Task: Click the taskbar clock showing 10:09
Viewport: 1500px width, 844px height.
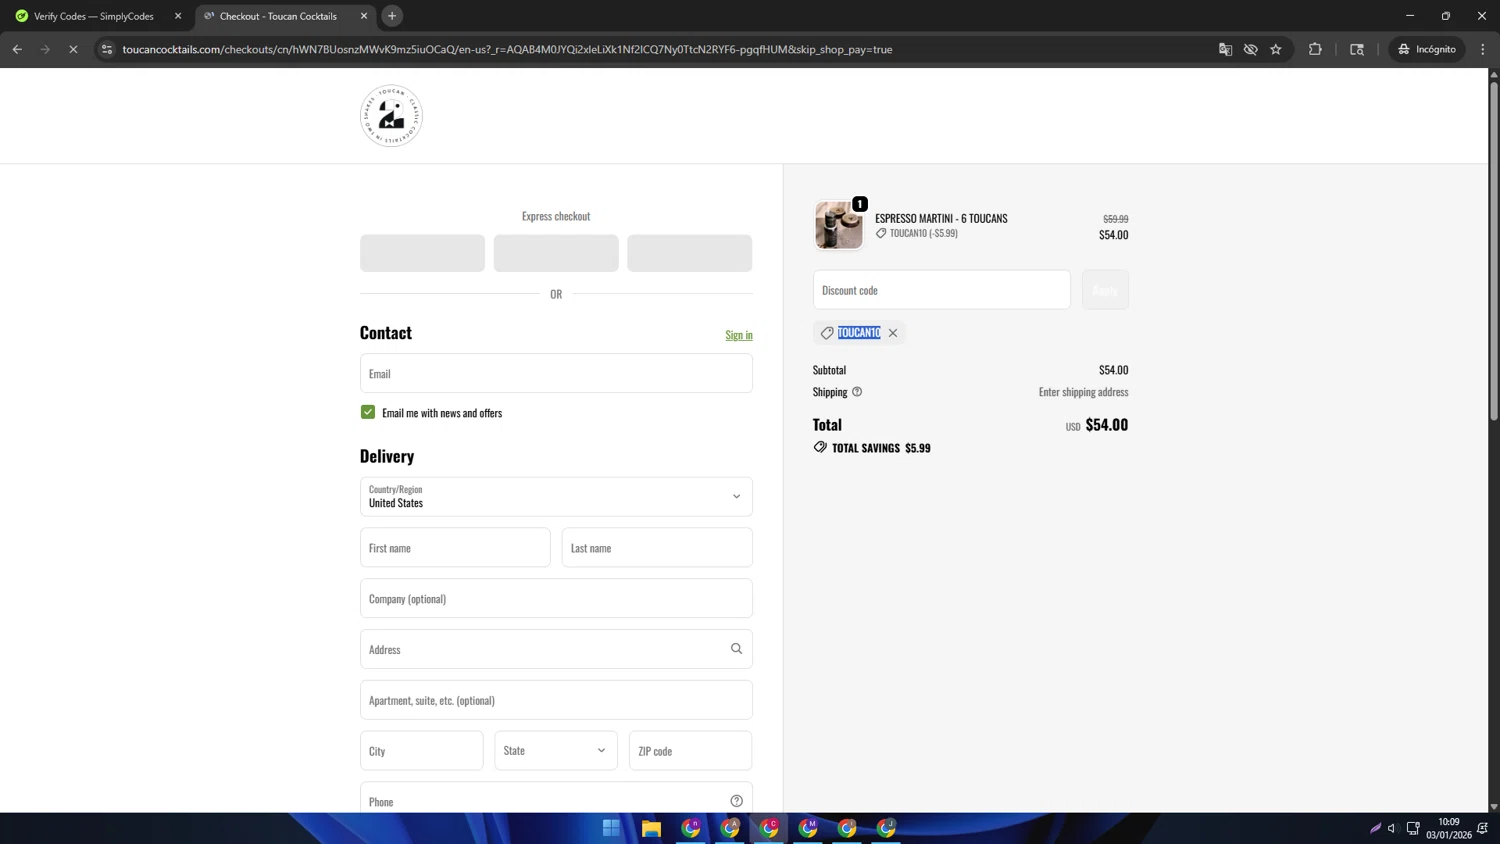Action: tap(1449, 828)
